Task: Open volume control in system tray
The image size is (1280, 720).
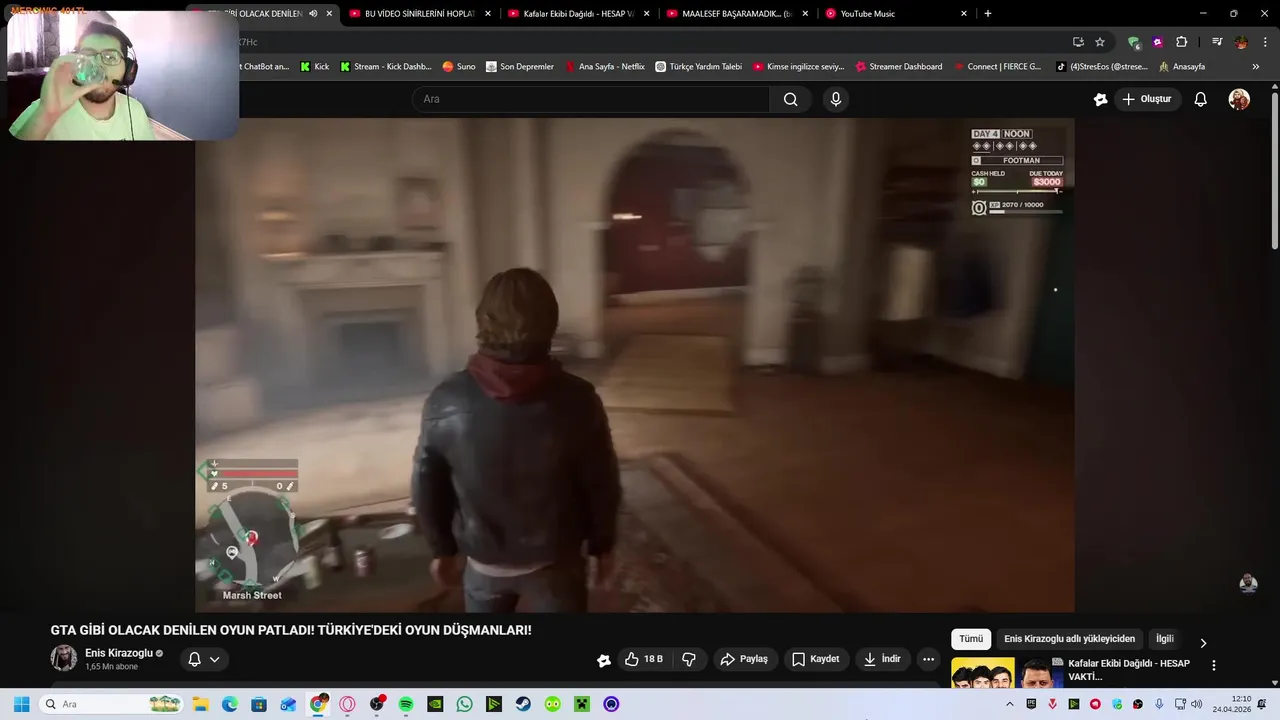Action: (1196, 704)
